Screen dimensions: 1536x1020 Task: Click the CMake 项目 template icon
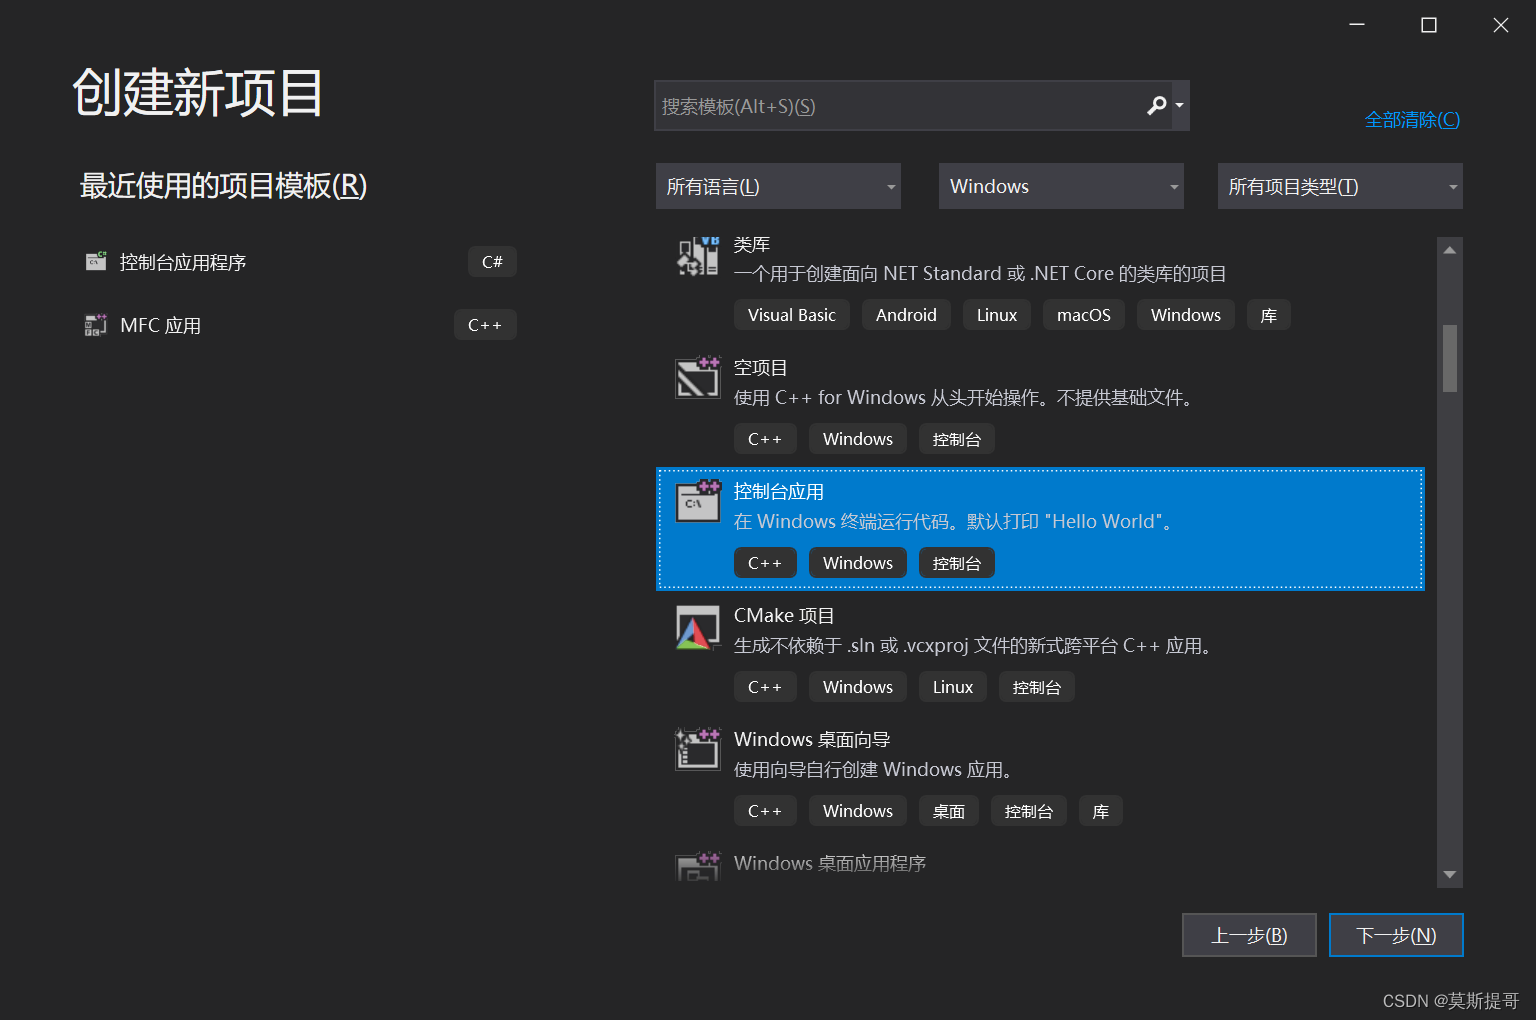[697, 628]
